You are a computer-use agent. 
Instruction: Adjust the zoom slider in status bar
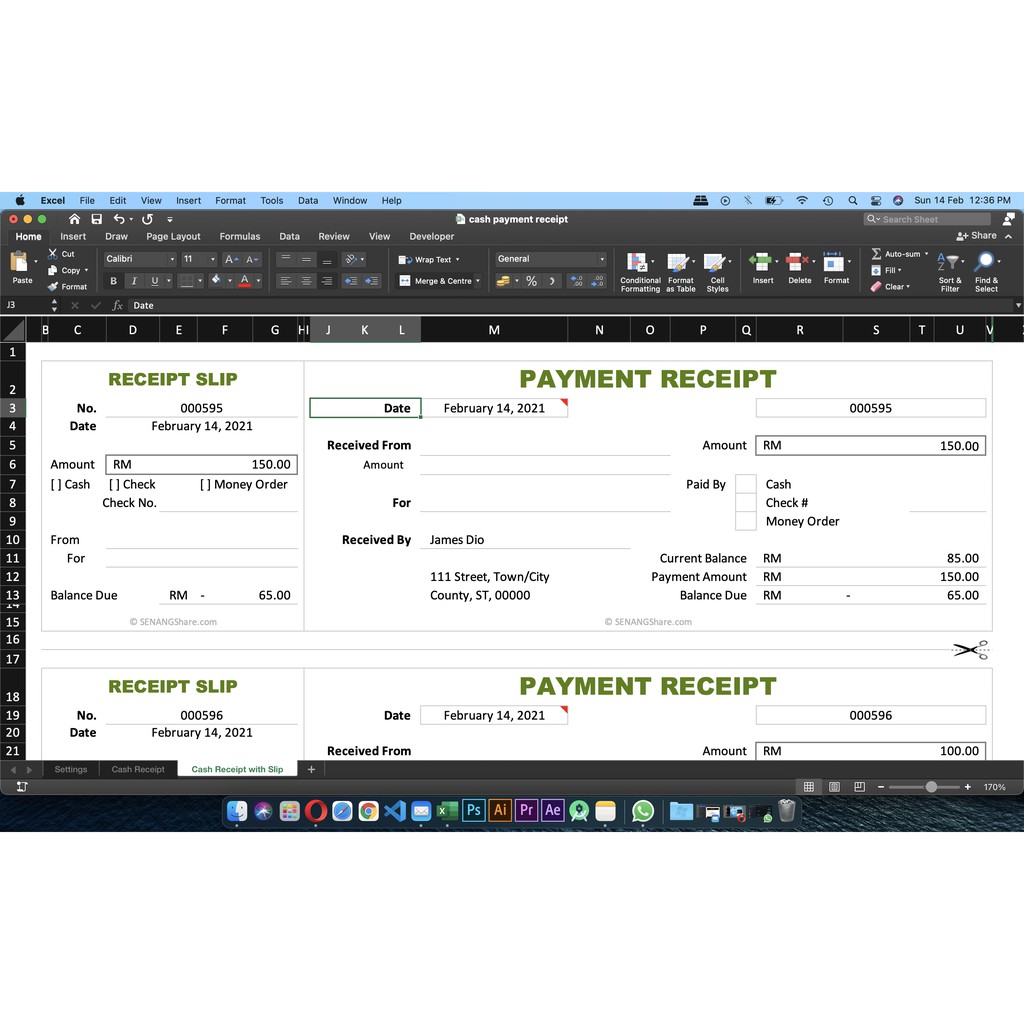point(931,787)
